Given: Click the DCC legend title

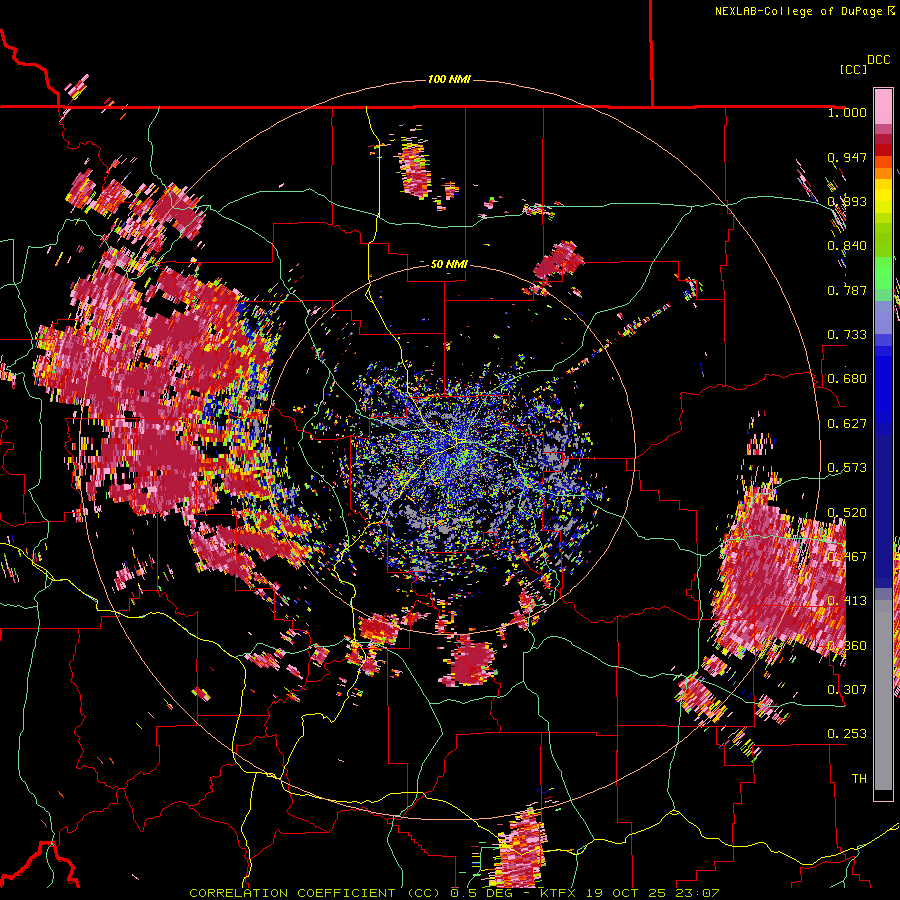Looking at the screenshot, I should (878, 60).
